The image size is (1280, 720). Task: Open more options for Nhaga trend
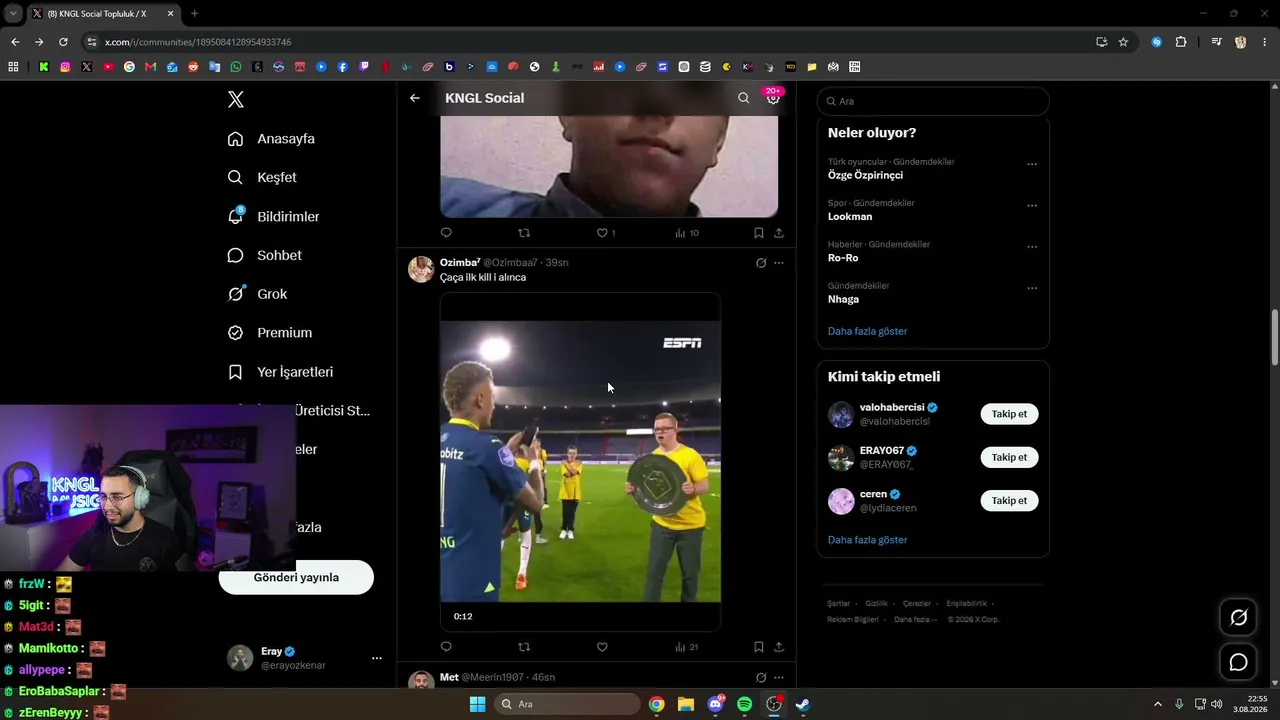point(1032,289)
